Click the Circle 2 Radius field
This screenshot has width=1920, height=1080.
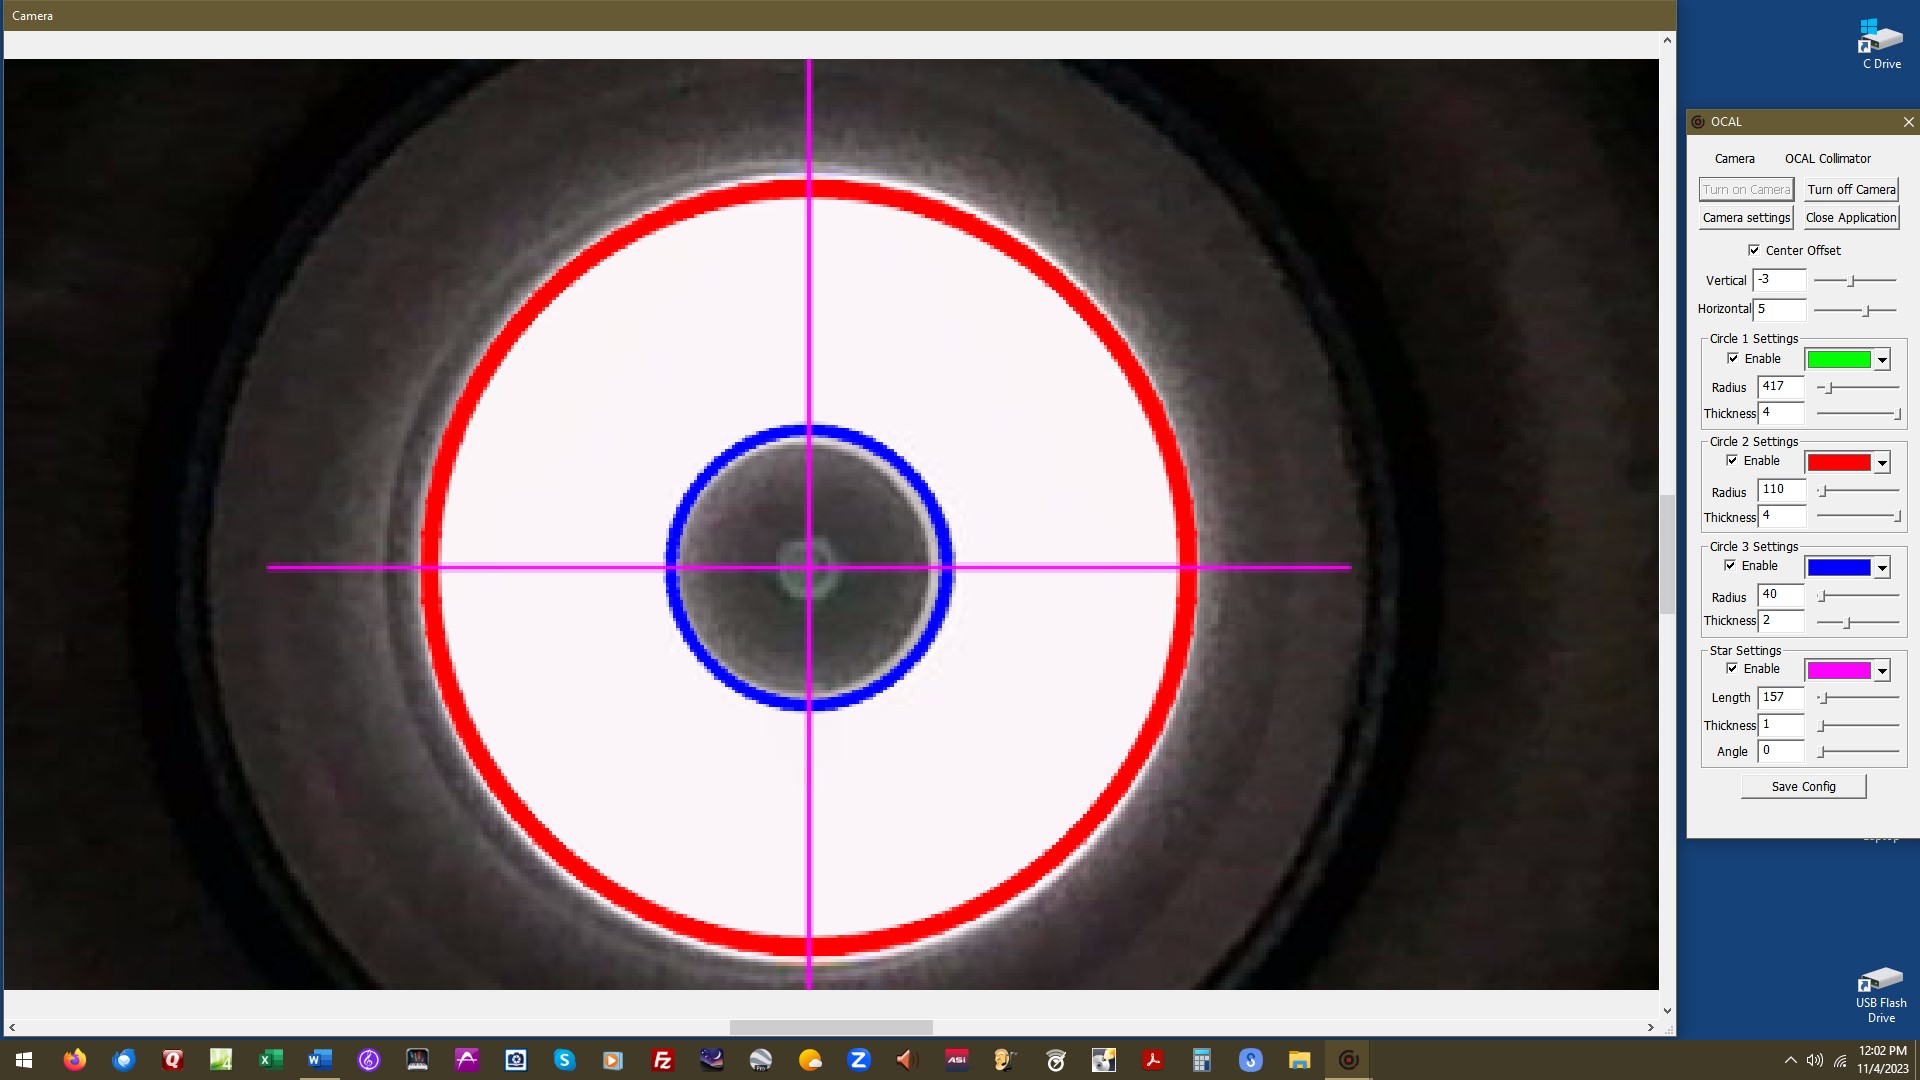pos(1782,489)
